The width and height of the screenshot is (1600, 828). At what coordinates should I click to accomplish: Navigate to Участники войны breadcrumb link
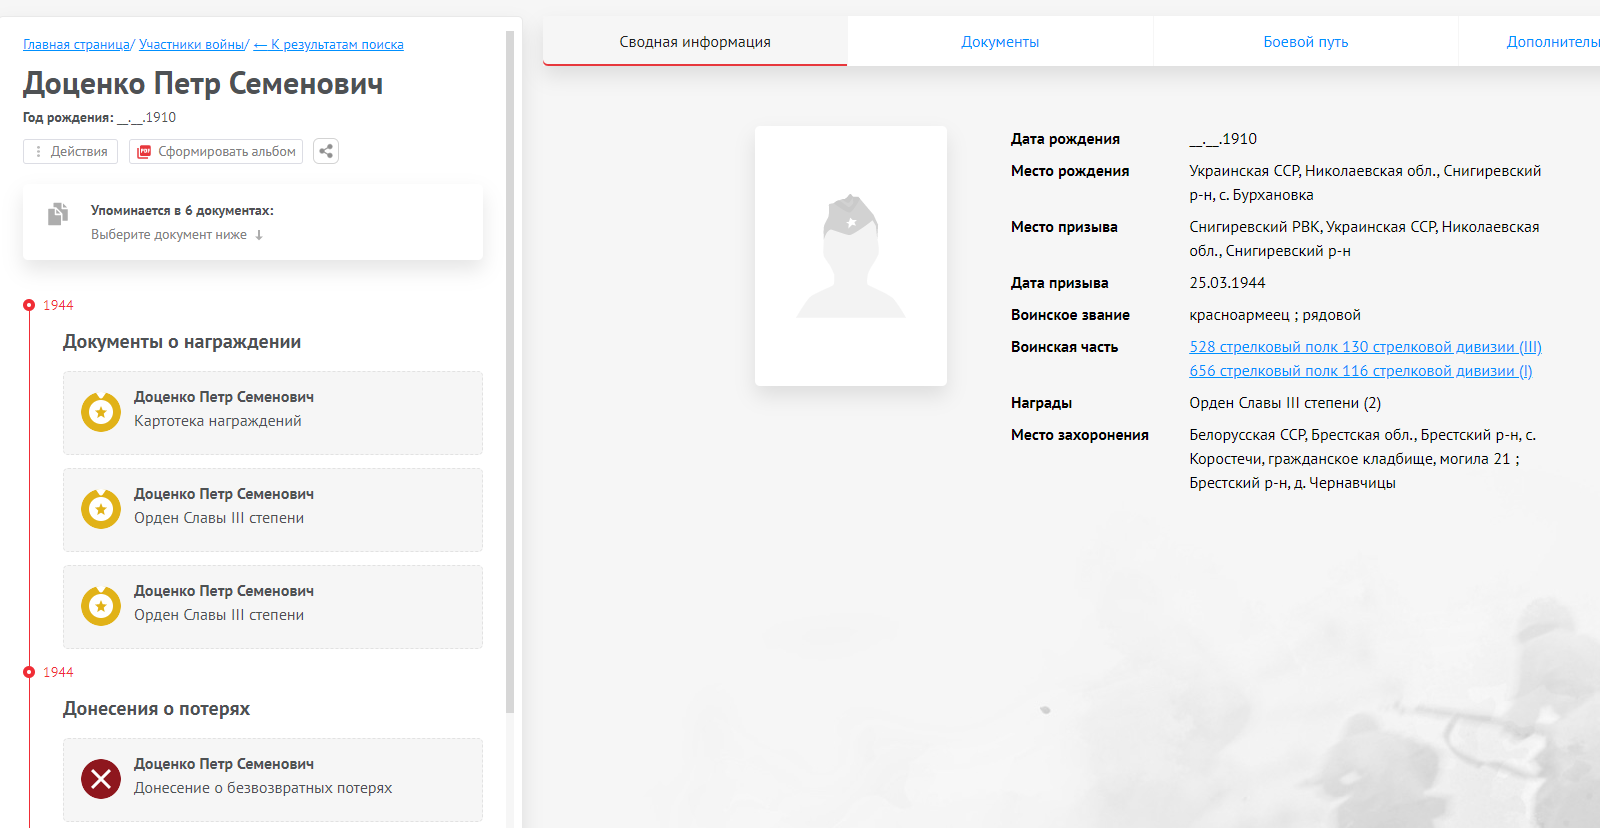point(192,45)
